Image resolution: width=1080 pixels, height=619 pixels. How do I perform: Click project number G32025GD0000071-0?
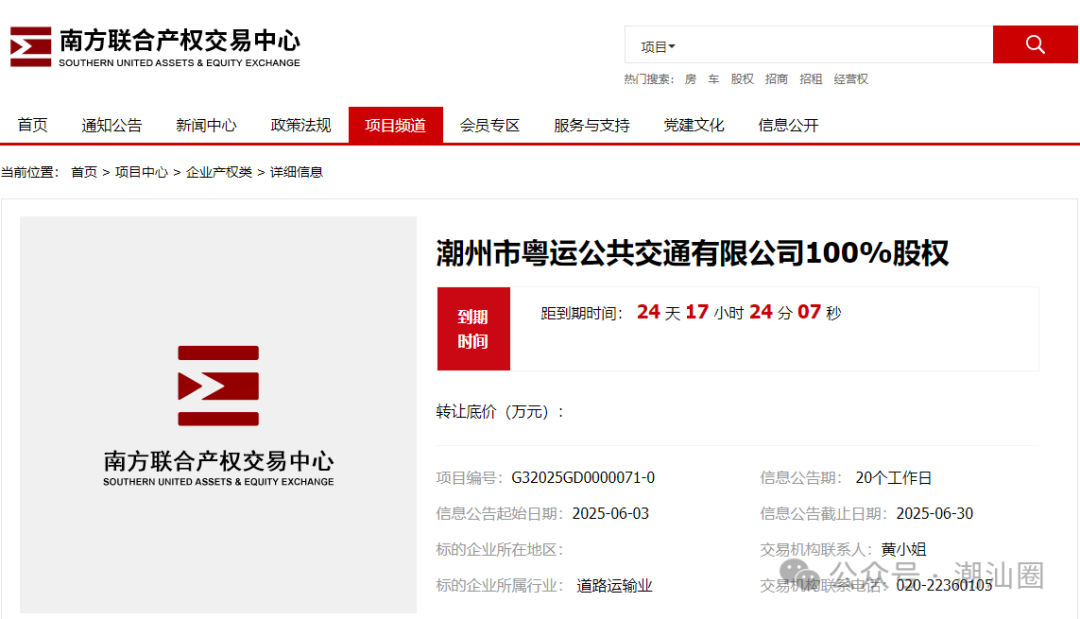[x=583, y=478]
